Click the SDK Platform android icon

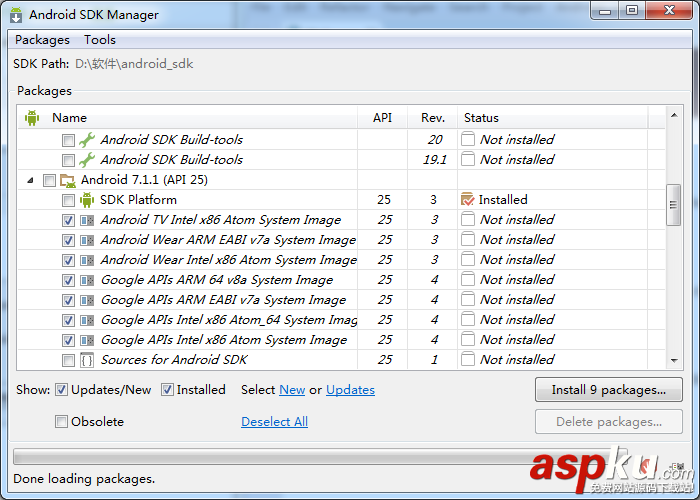[87, 200]
